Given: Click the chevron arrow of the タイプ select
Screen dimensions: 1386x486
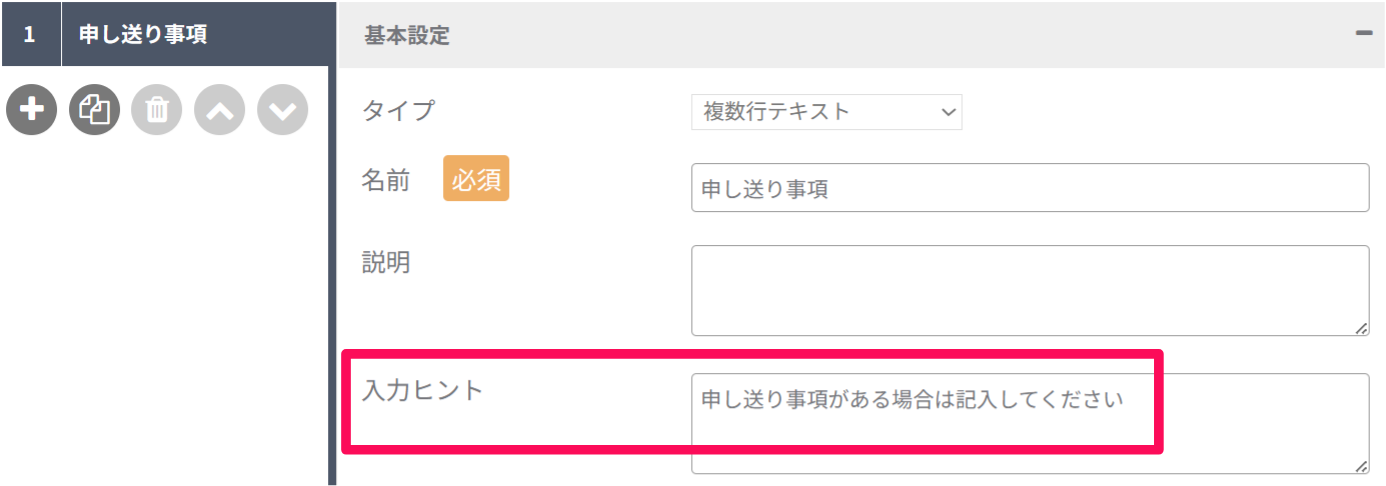Looking at the screenshot, I should (x=948, y=113).
